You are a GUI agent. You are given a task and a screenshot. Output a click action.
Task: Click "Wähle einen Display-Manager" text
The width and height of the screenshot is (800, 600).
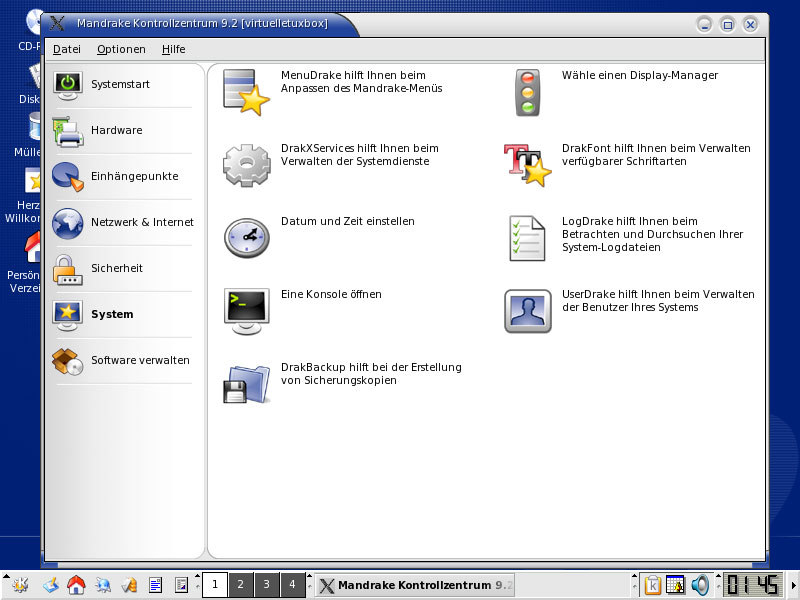pos(640,76)
